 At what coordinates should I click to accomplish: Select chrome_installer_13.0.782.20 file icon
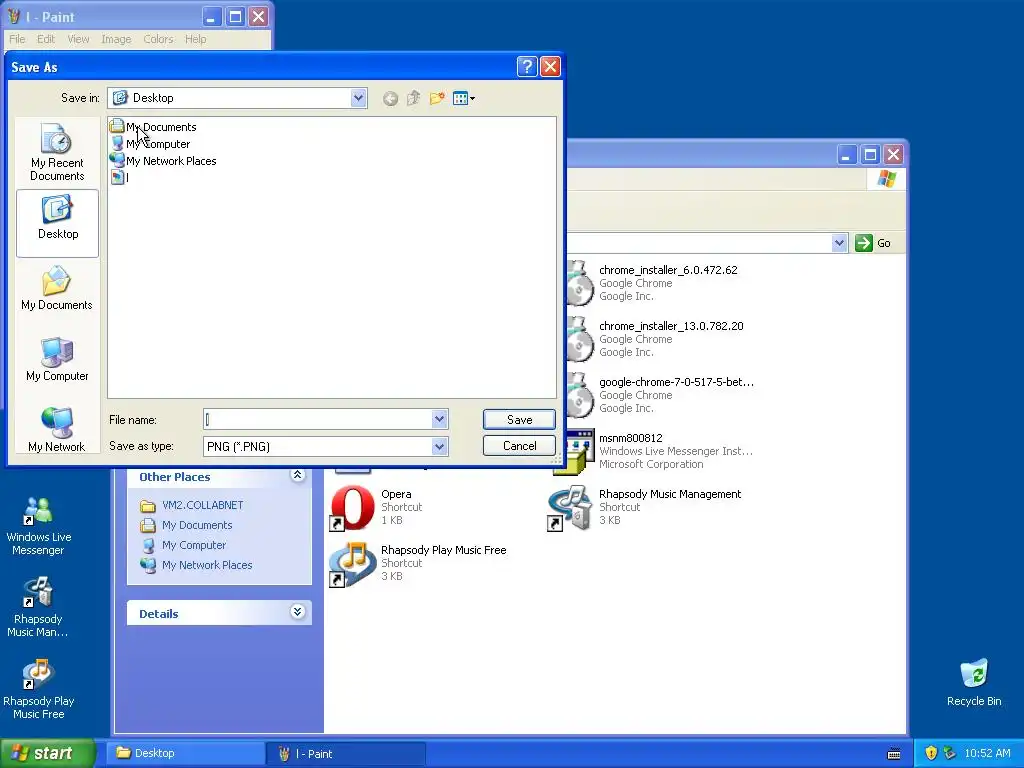580,340
